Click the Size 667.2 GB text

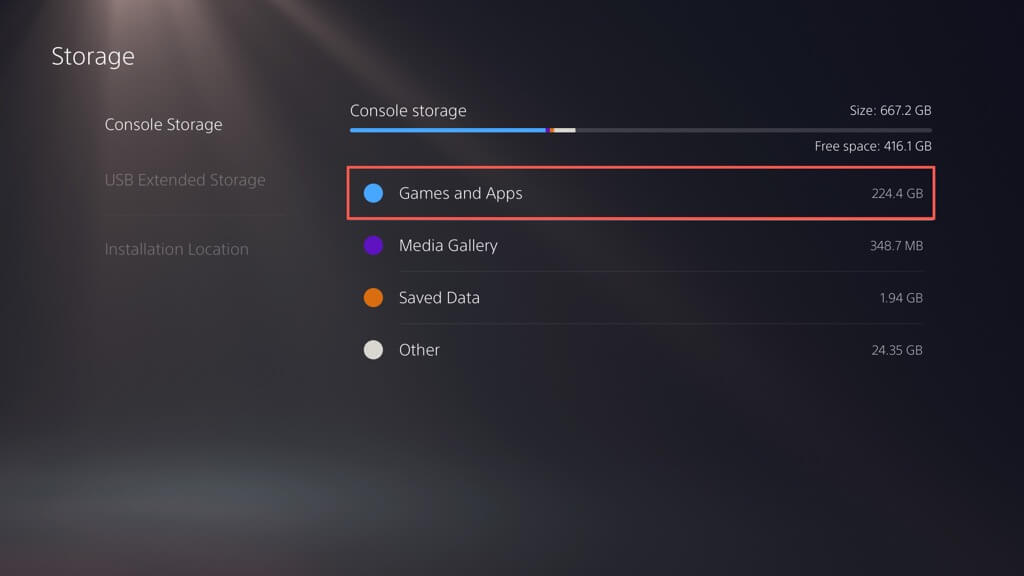pyautogui.click(x=890, y=110)
